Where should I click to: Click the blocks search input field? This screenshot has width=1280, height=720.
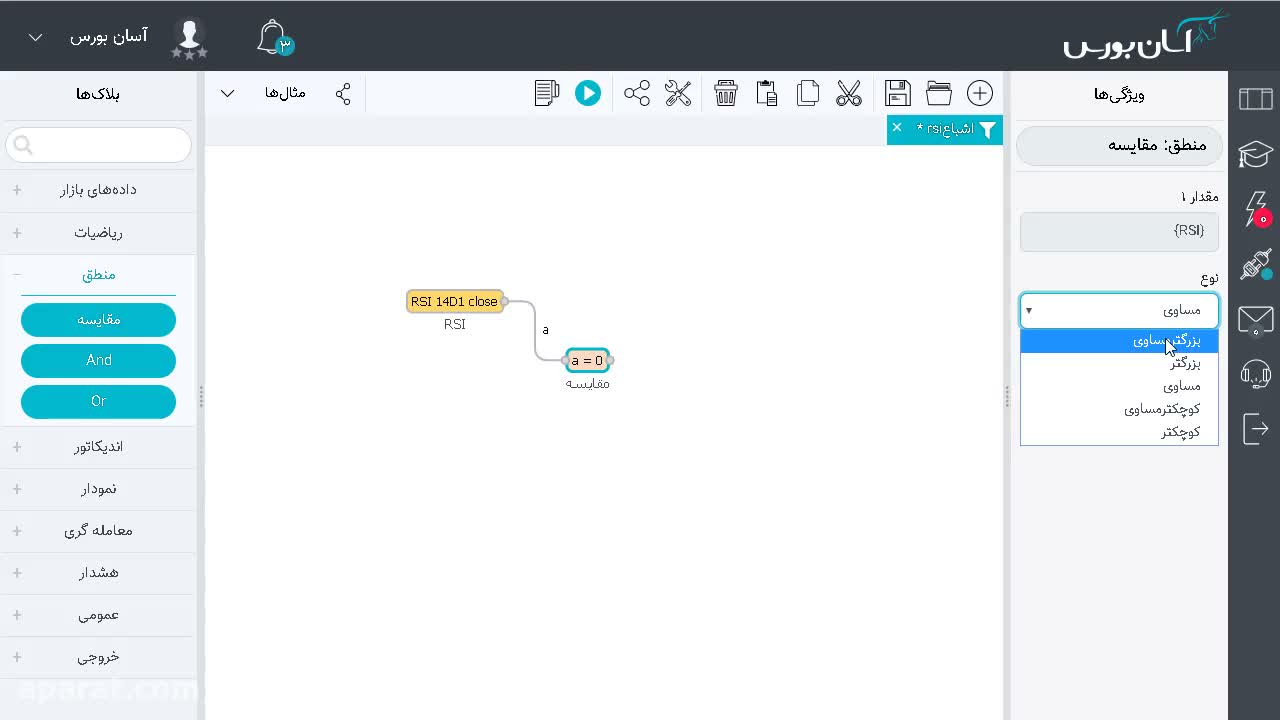pos(98,145)
